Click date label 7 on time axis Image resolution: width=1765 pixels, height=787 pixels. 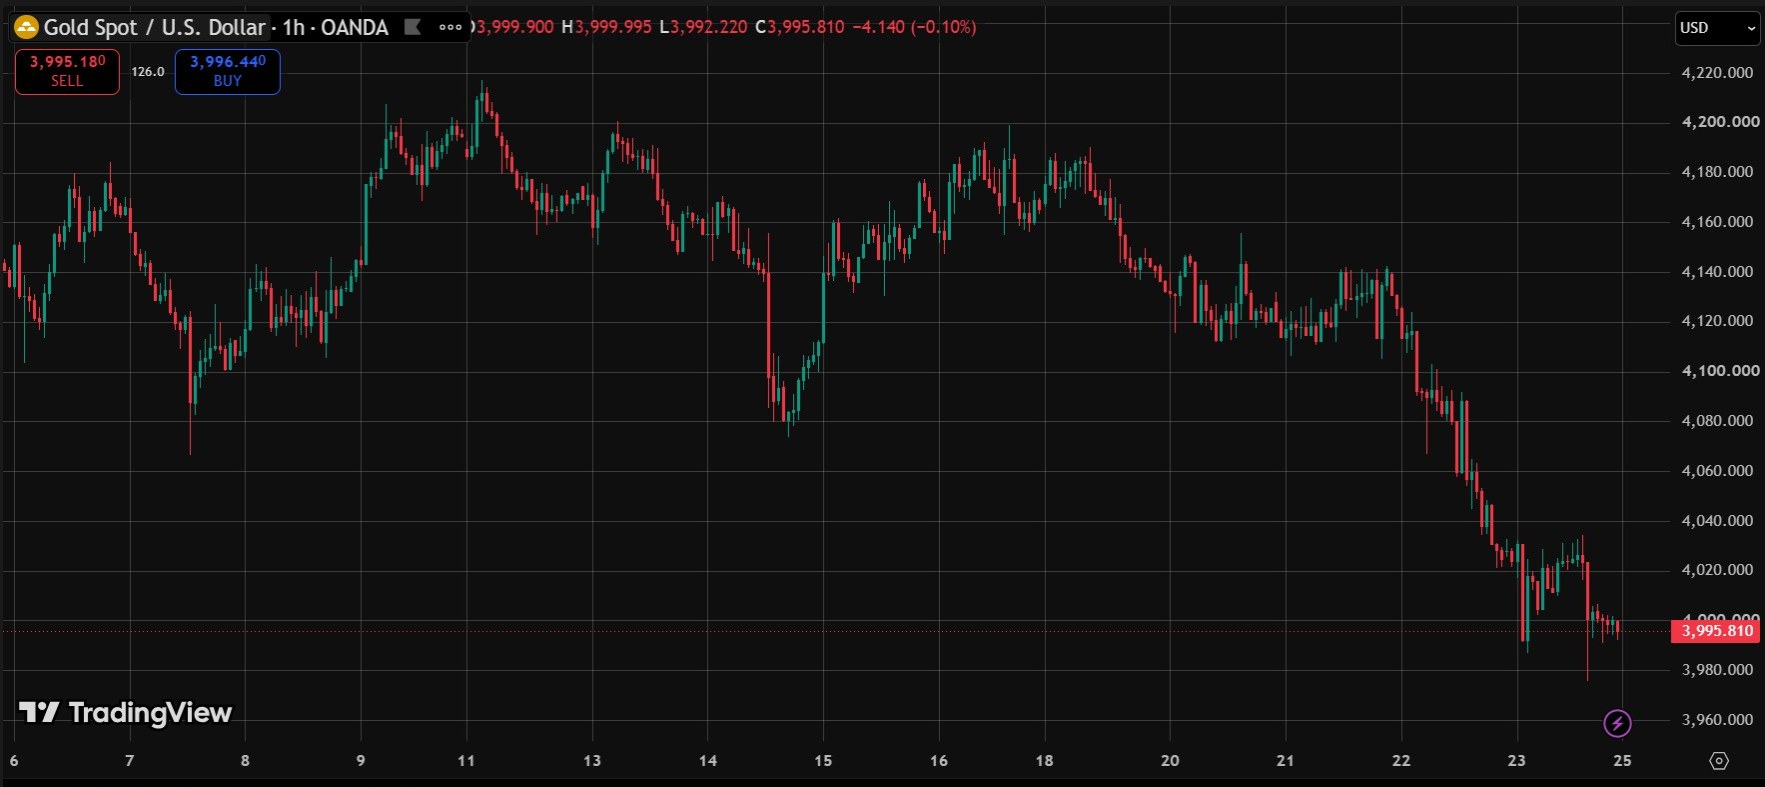(129, 761)
